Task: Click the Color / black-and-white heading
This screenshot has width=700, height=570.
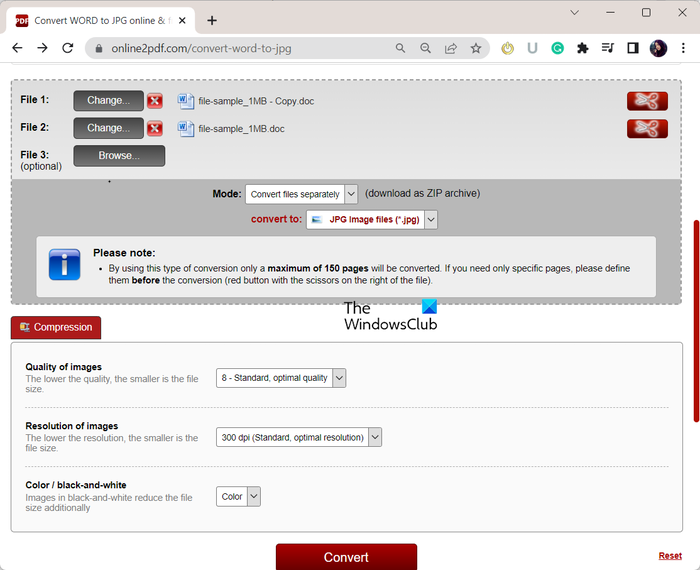Action: click(76, 485)
